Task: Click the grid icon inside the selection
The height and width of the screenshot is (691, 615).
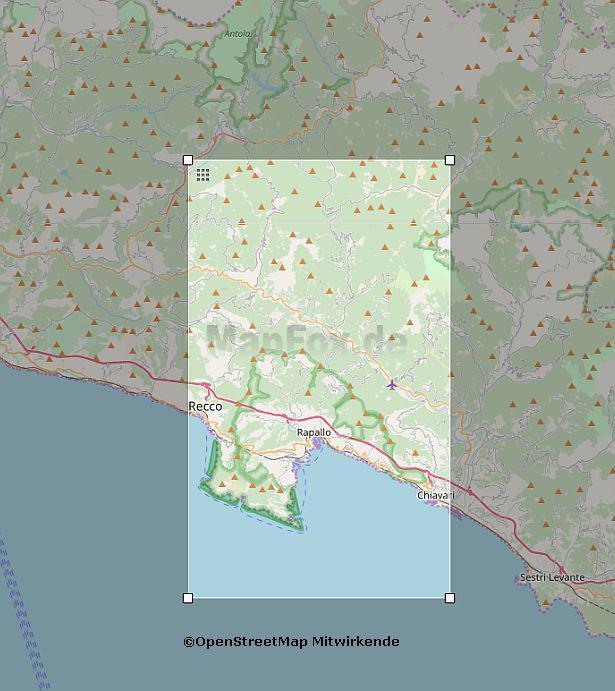Action: tap(203, 175)
